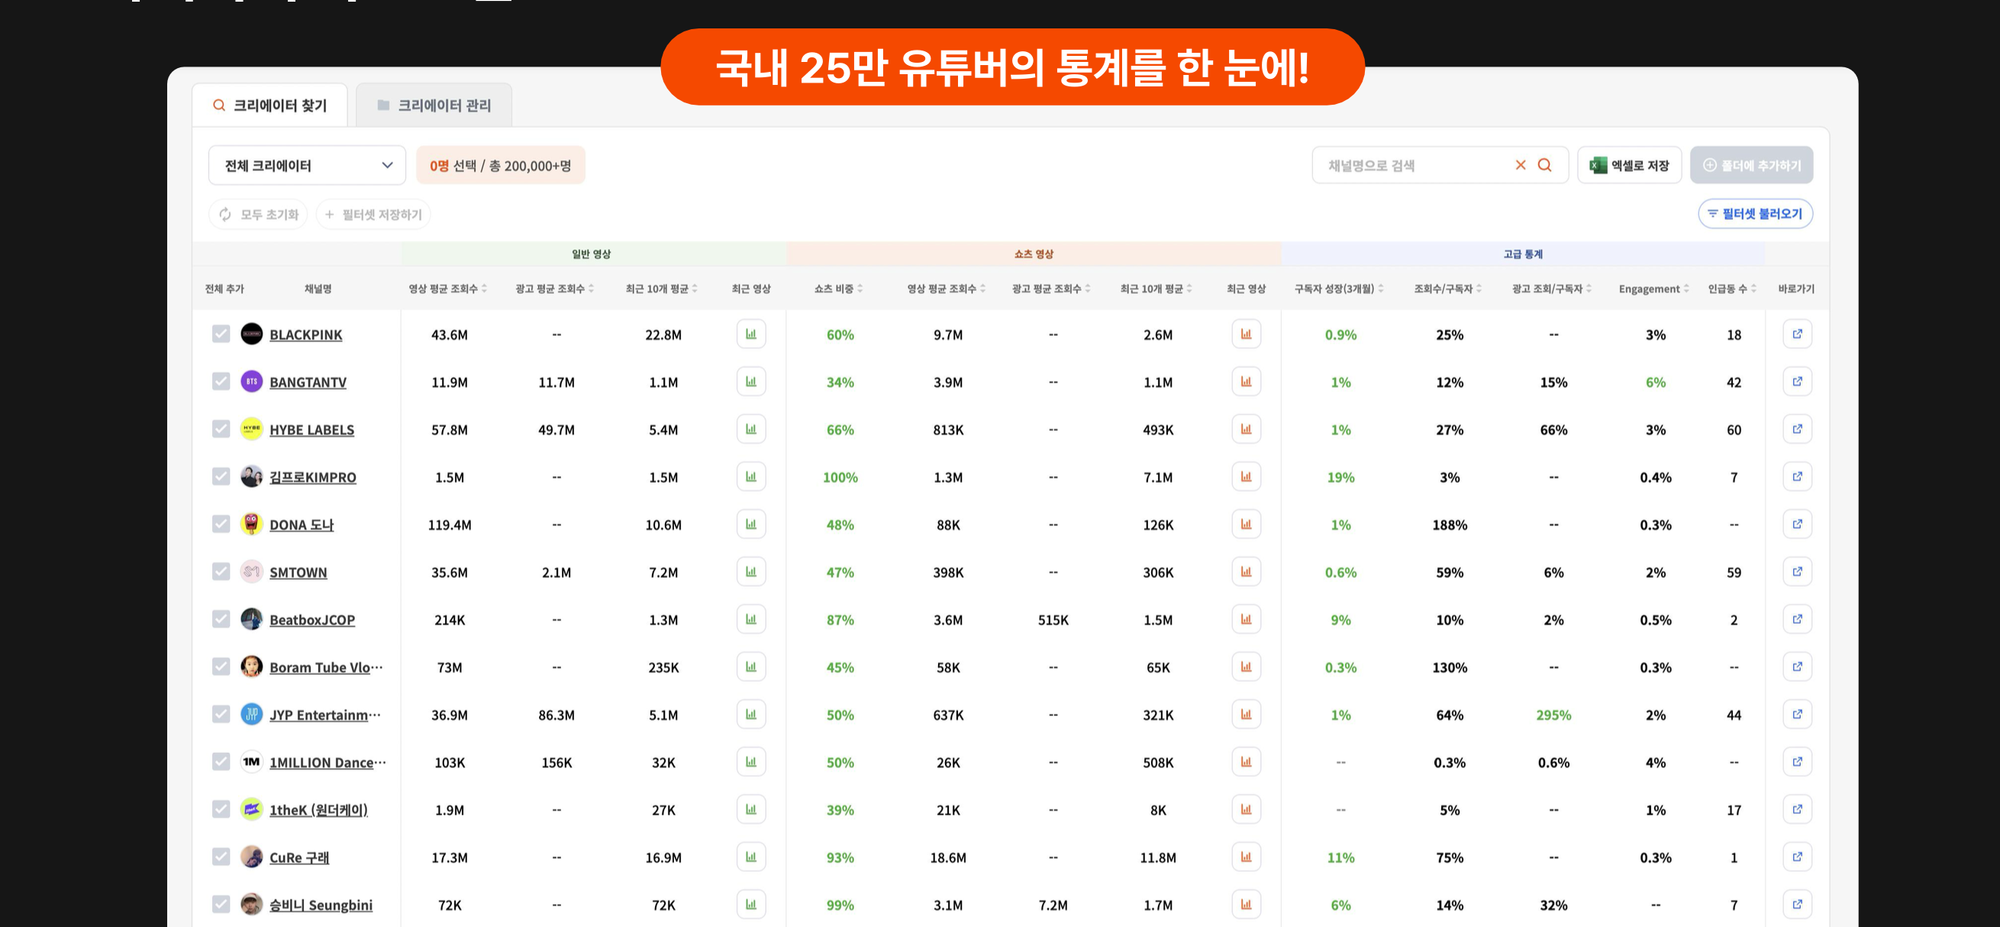Open the 전체 크리에이터 dropdown
The width and height of the screenshot is (2000, 927).
307,165
